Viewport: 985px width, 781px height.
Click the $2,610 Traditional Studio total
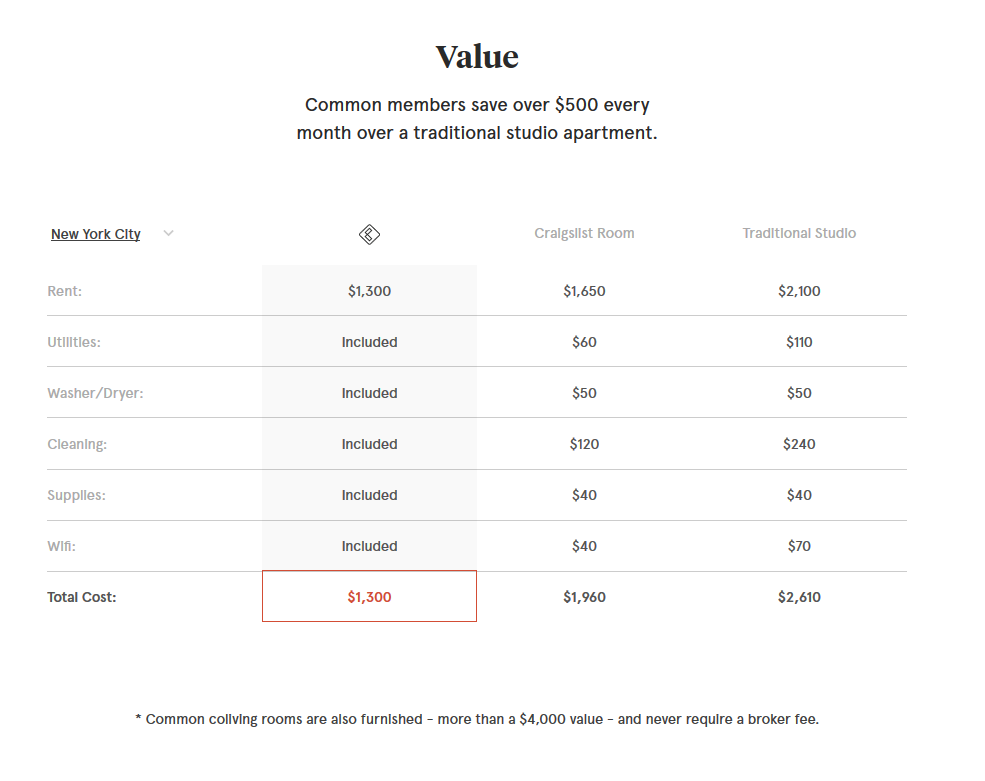click(799, 597)
